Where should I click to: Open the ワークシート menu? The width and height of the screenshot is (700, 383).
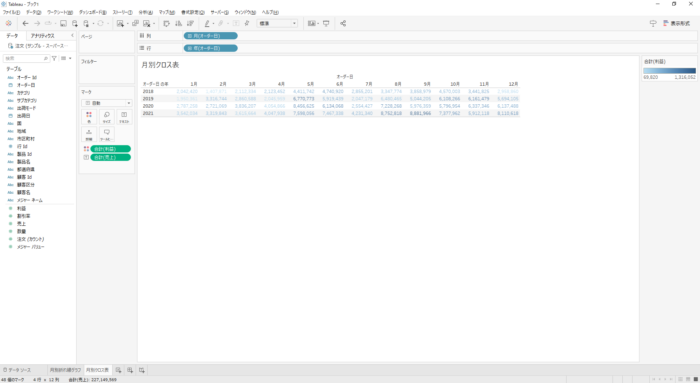click(x=60, y=12)
